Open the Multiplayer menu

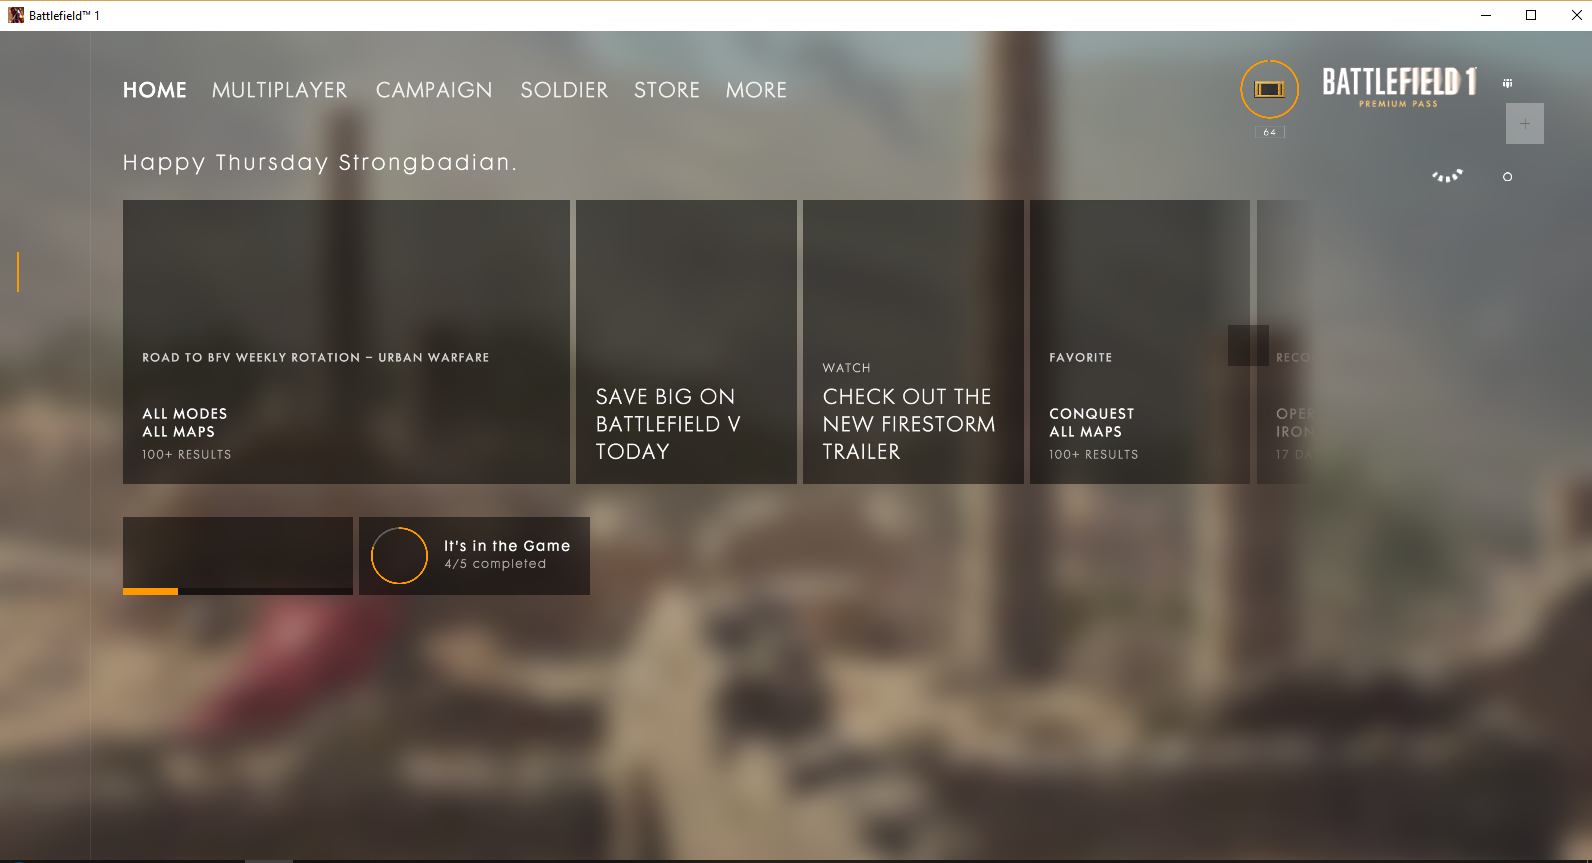tap(279, 90)
